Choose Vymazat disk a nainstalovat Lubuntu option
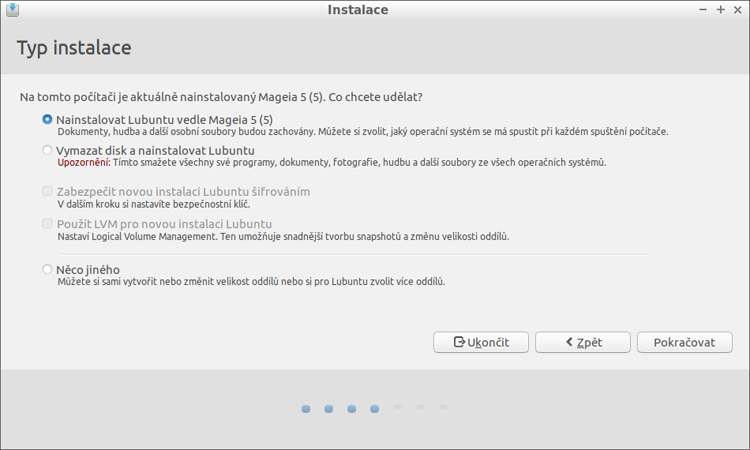The height and width of the screenshot is (450, 750). pyautogui.click(x=47, y=150)
